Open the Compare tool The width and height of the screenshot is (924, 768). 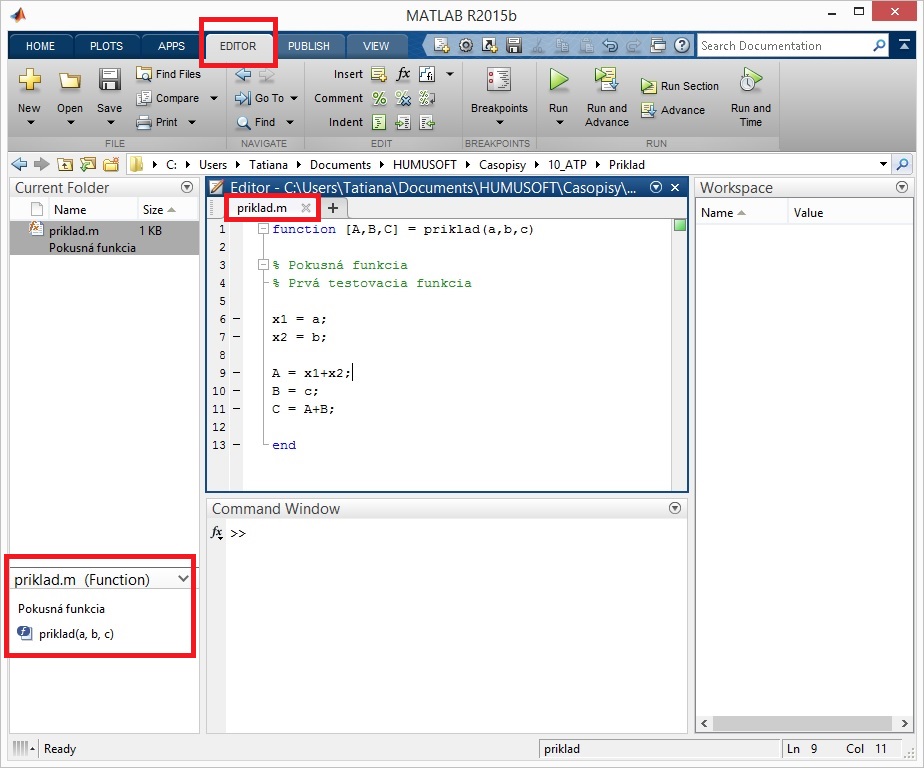169,98
